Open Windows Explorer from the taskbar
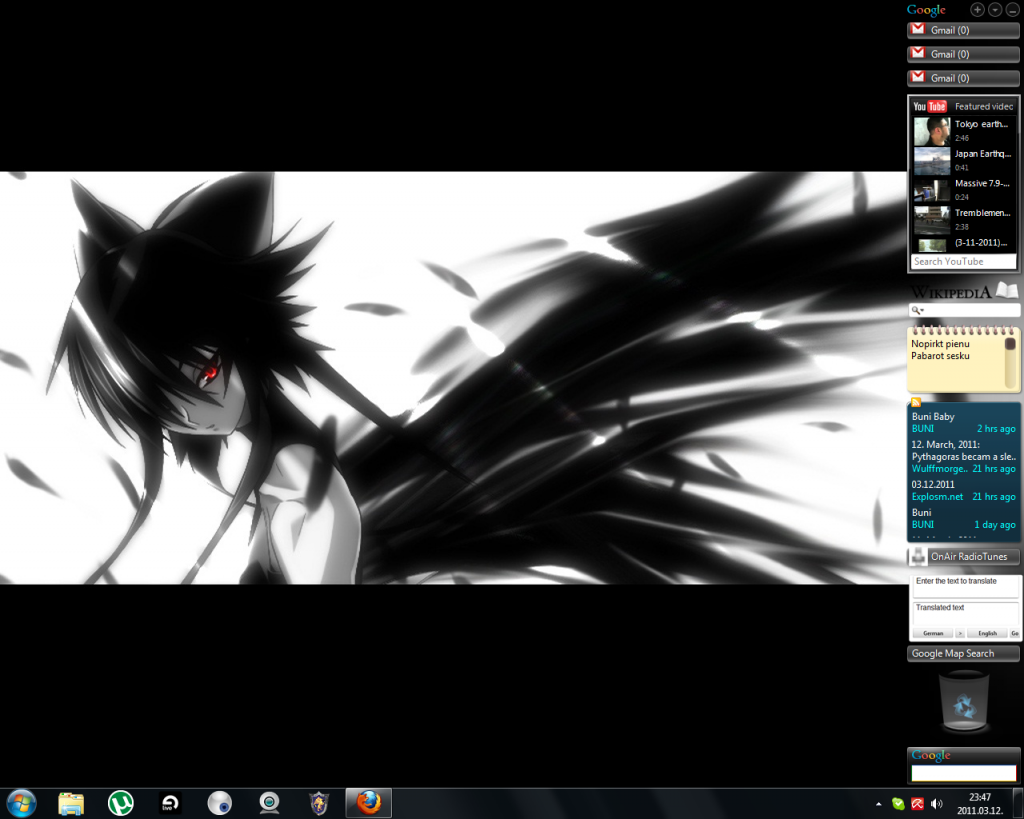This screenshot has height=819, width=1024. [x=71, y=803]
